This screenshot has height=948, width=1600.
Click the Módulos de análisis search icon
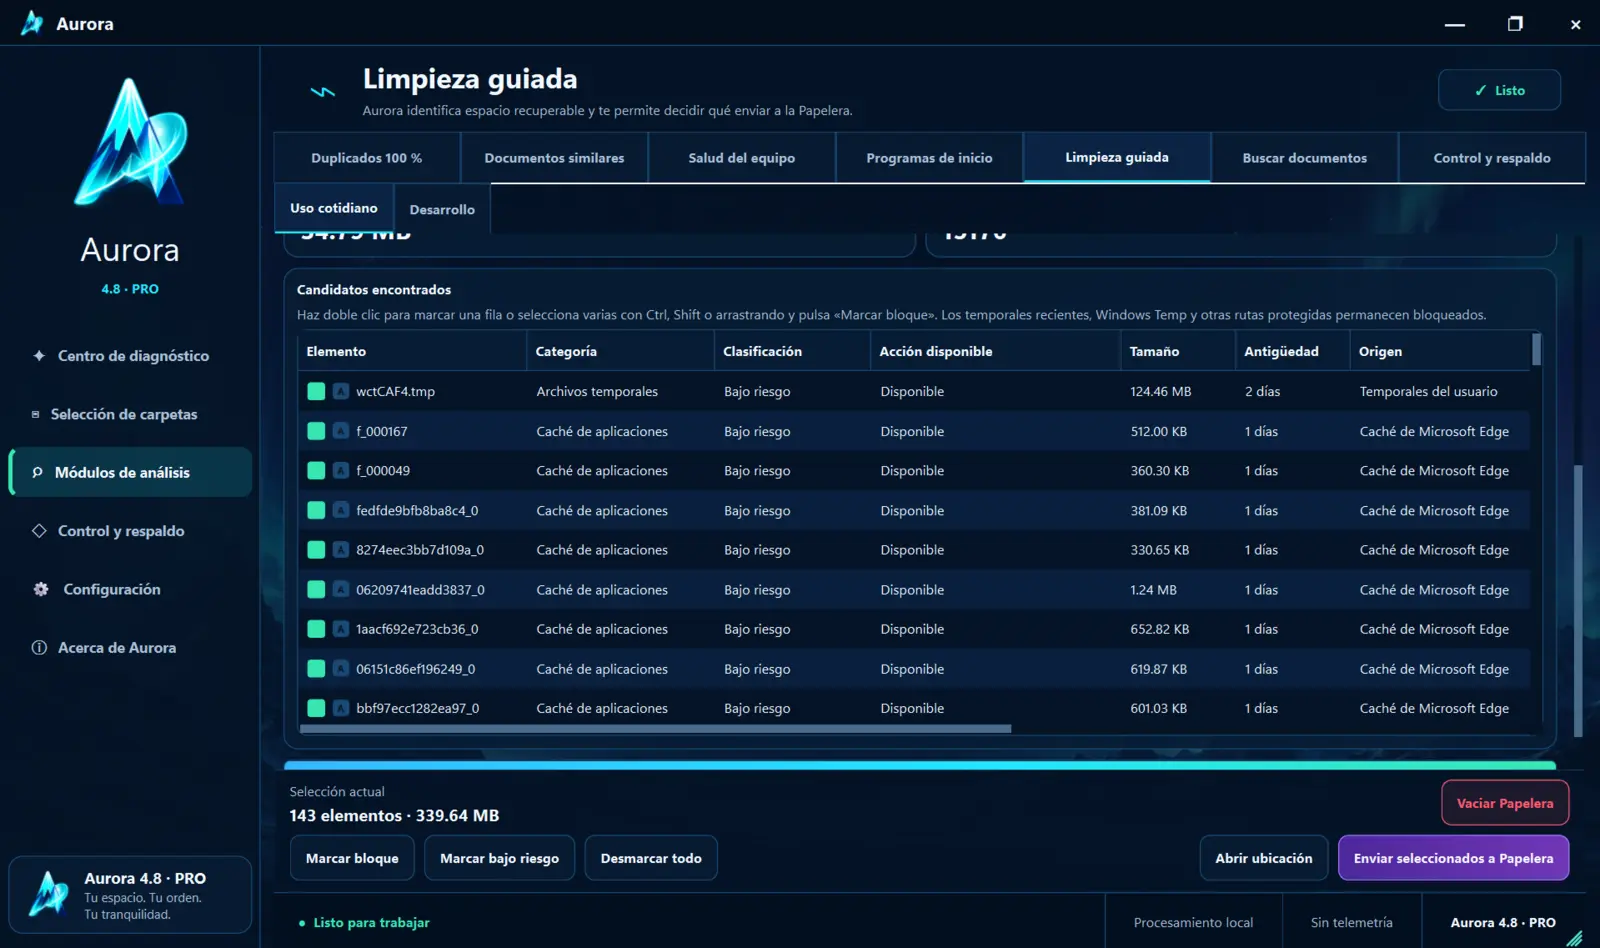[x=38, y=472]
